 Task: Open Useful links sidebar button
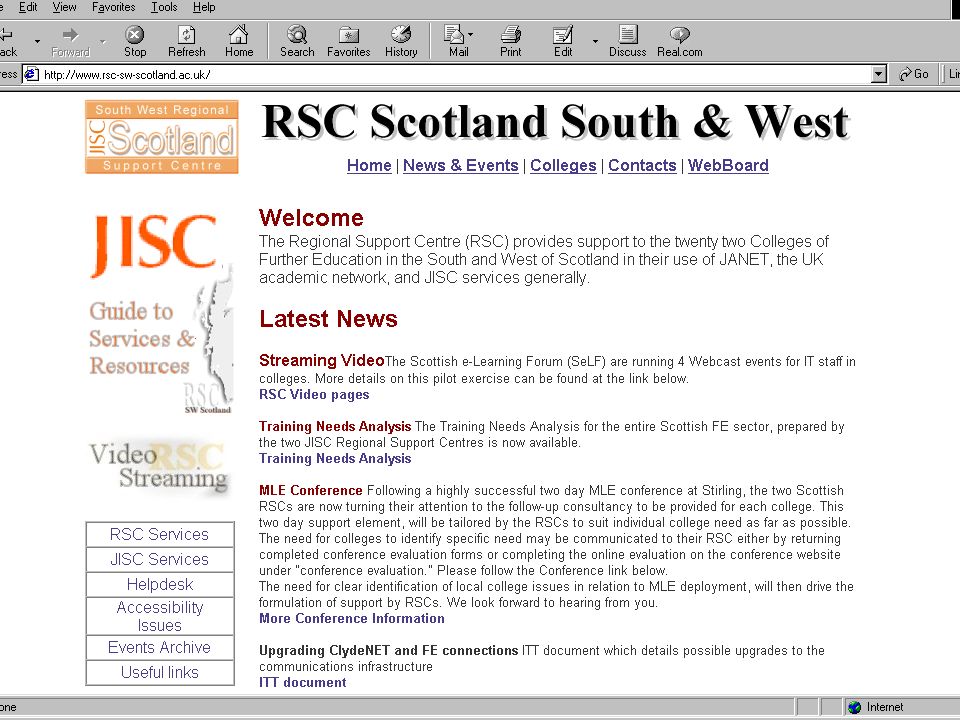tap(160, 673)
